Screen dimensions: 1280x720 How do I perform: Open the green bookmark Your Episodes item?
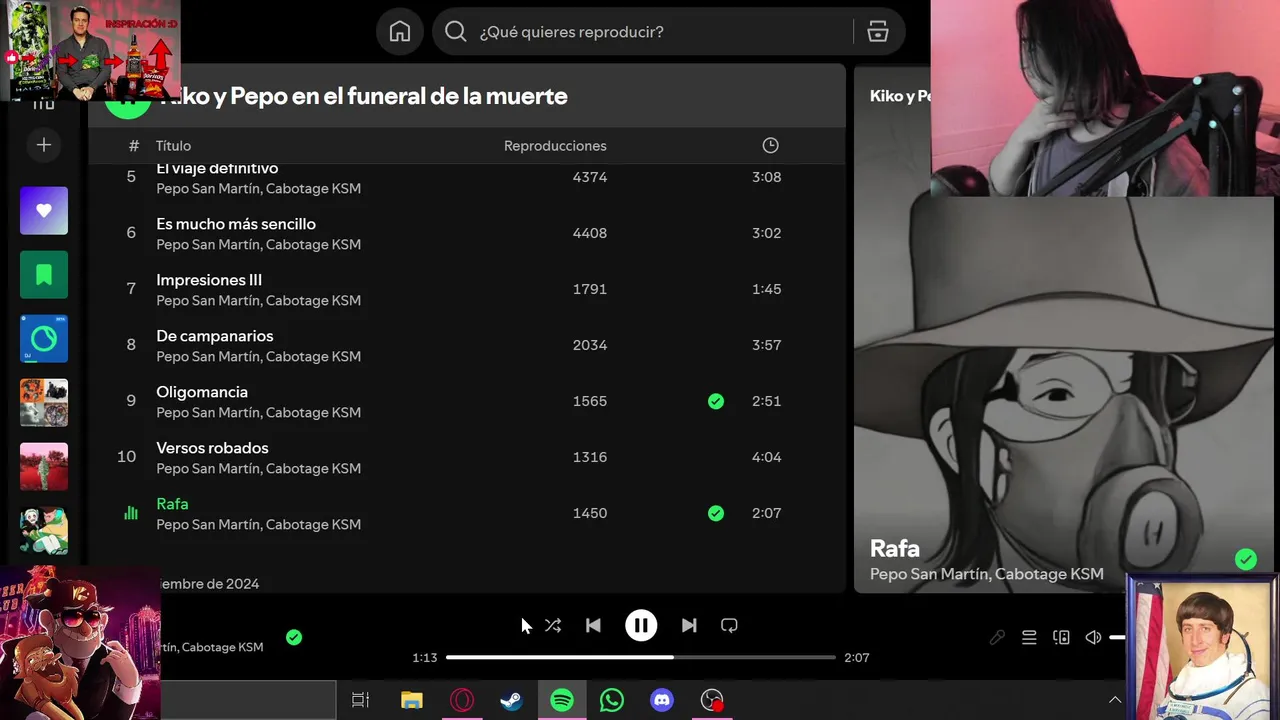(44, 275)
